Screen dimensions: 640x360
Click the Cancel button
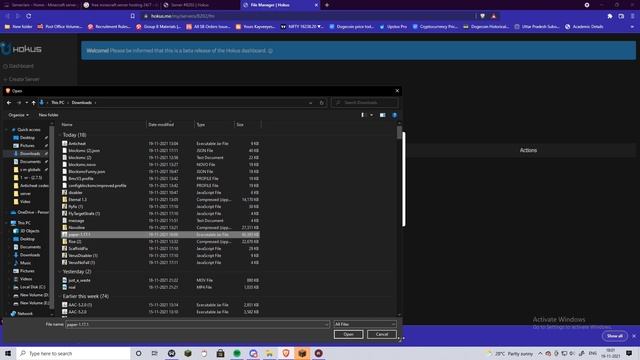click(382, 335)
